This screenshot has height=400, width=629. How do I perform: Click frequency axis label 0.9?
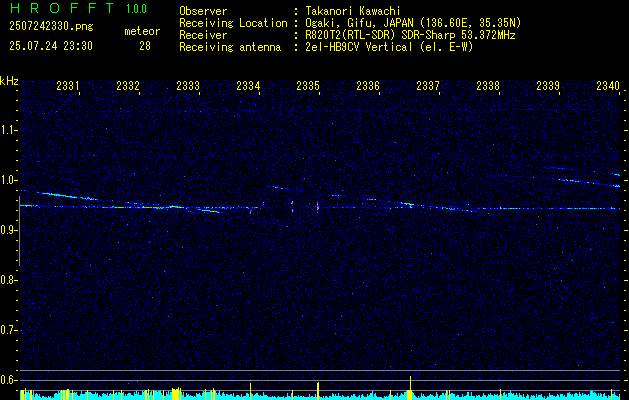8,230
